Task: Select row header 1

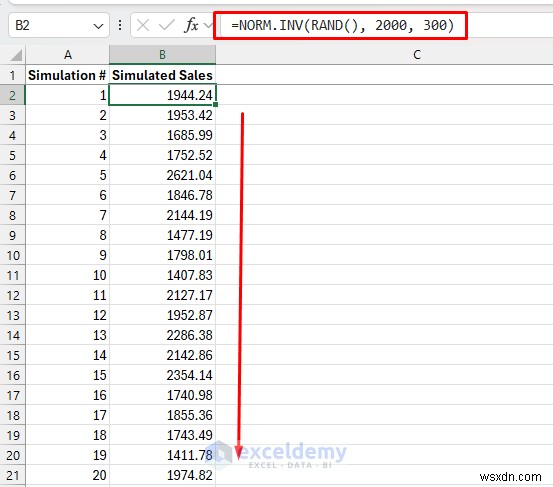Action: pyautogui.click(x=12, y=75)
